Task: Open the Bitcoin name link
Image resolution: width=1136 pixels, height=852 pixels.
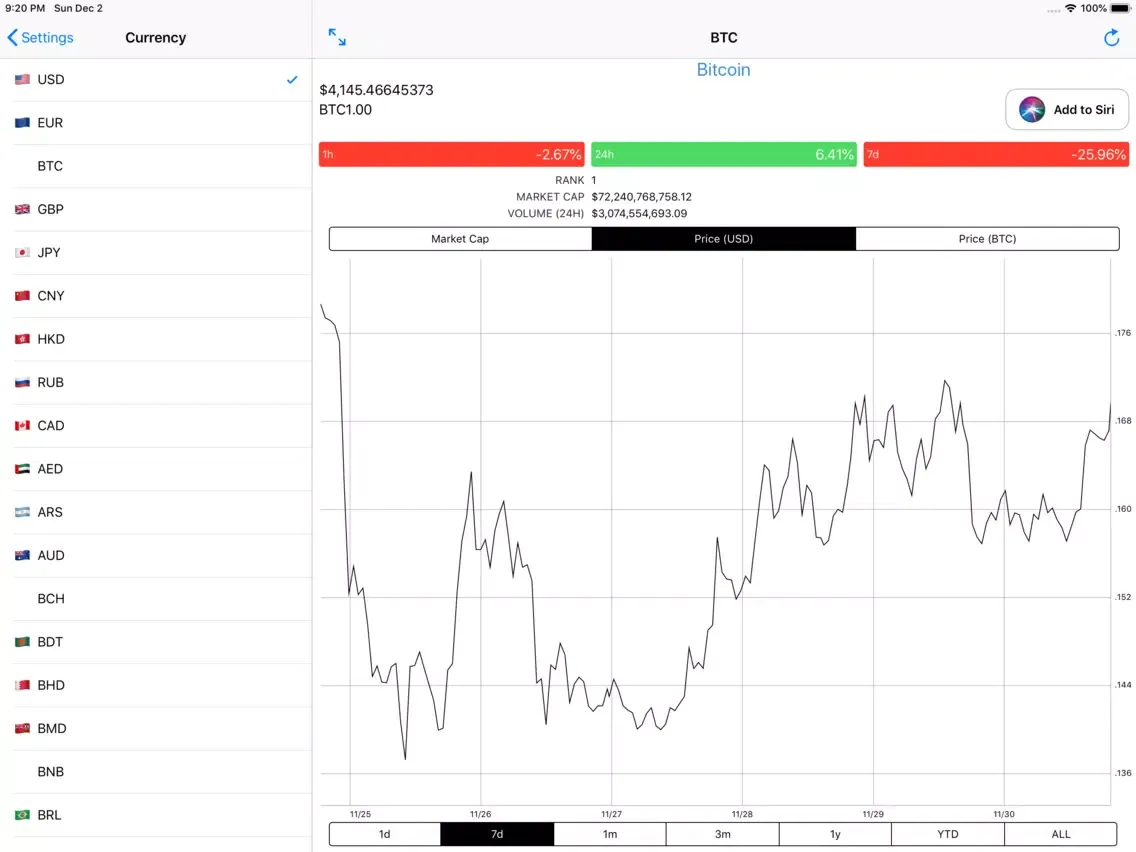Action: pos(723,70)
